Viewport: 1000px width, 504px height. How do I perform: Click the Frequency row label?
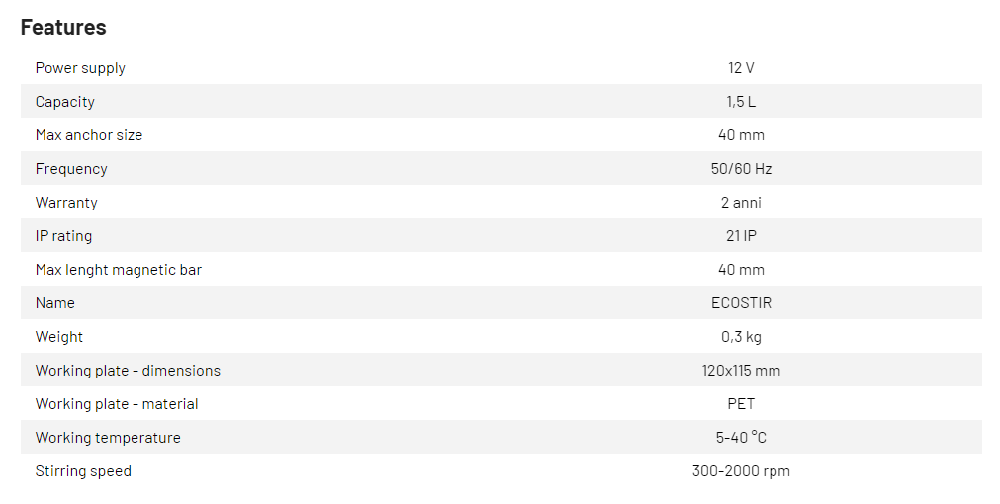[x=72, y=169]
